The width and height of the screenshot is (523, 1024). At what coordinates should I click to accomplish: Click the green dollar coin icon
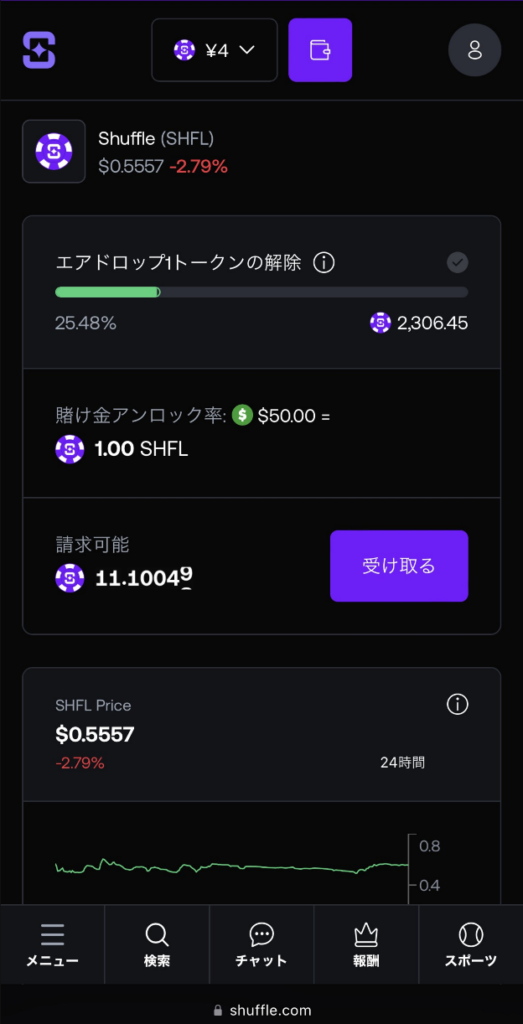point(242,415)
